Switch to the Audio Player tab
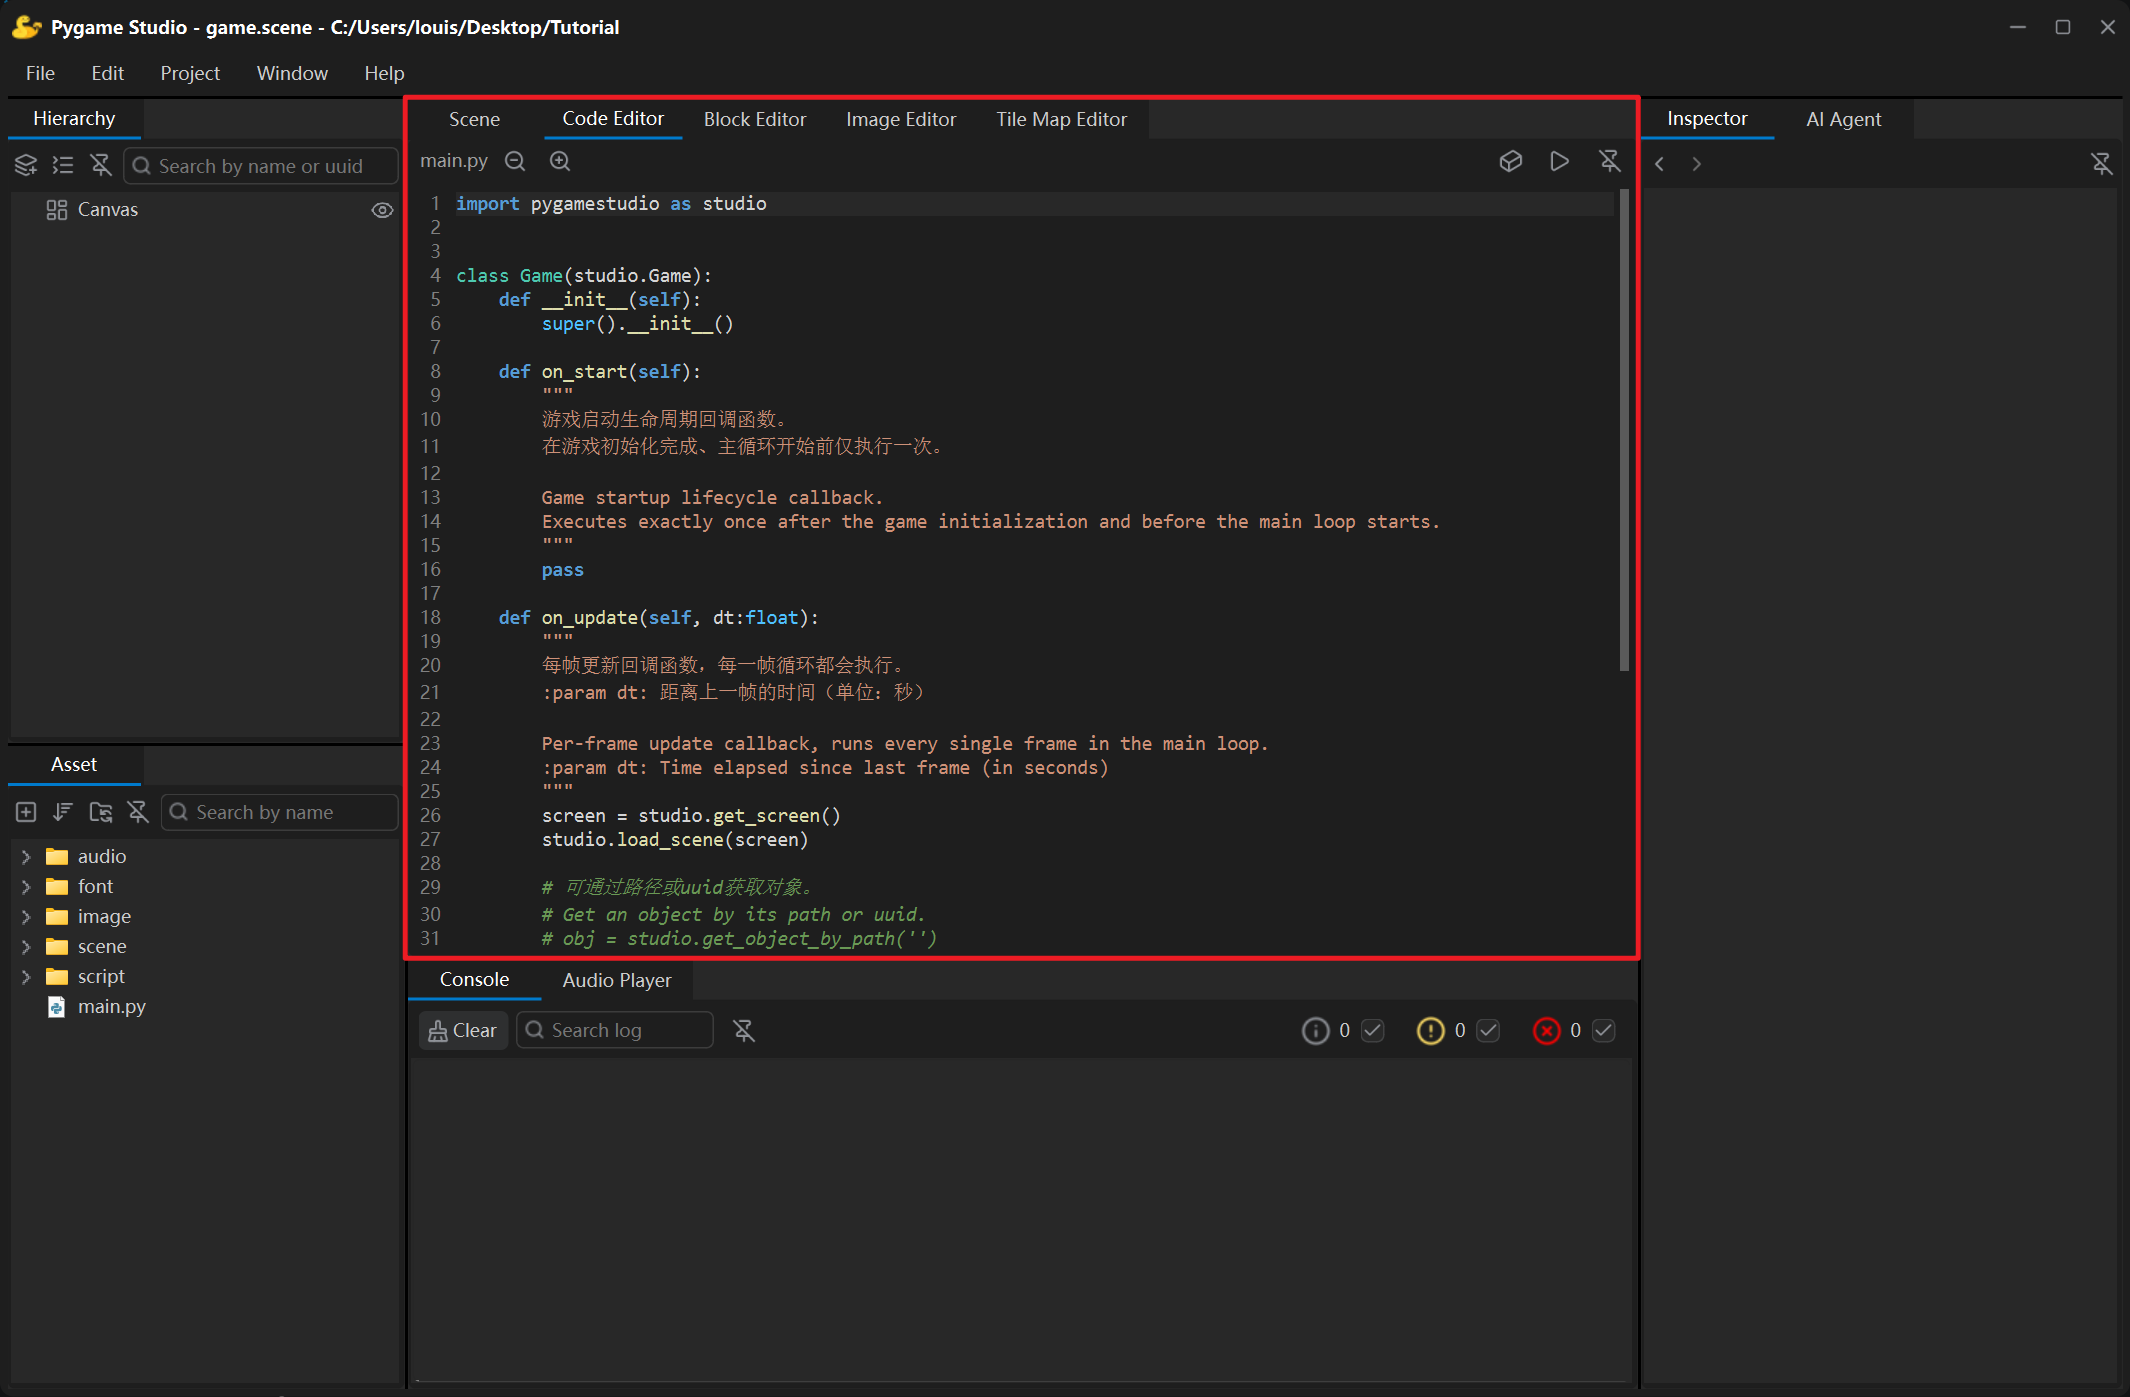 pos(617,980)
